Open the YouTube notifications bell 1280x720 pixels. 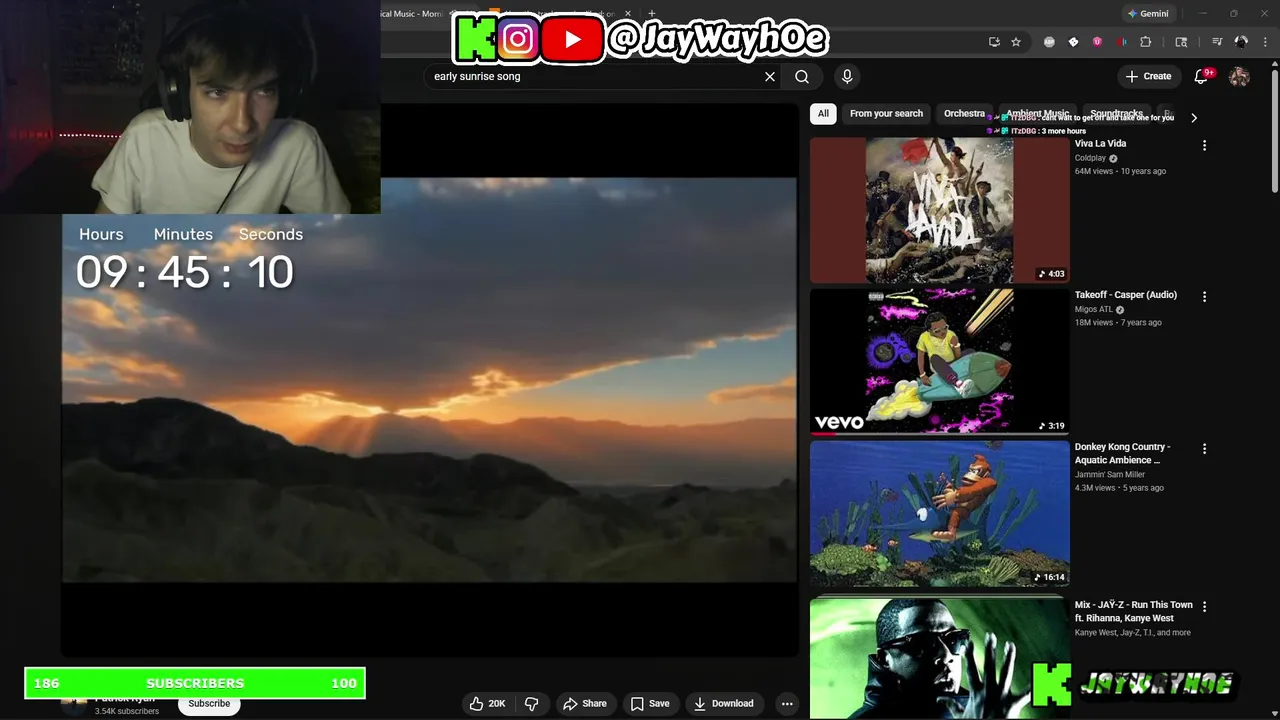pos(1202,76)
